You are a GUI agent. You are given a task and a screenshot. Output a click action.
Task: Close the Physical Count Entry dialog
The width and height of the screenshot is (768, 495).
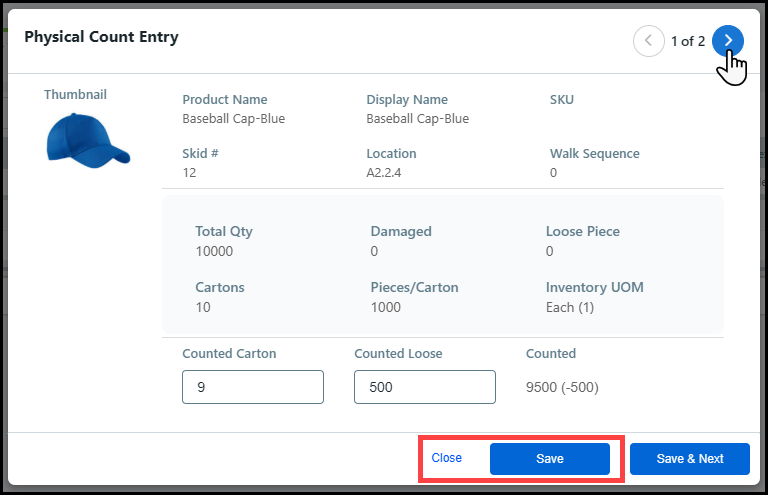point(446,458)
